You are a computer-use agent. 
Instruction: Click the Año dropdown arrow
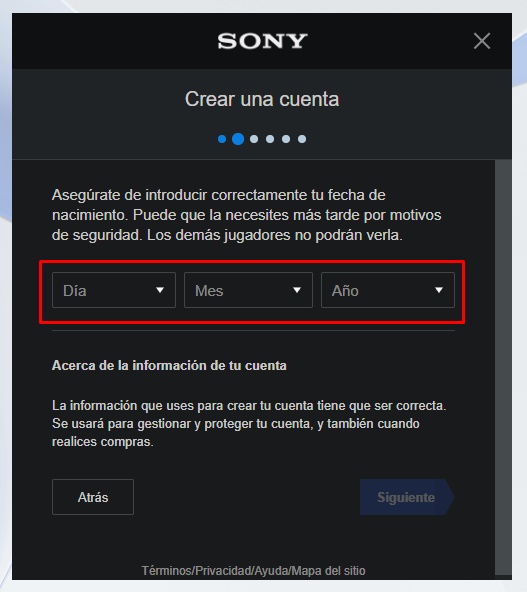439,290
